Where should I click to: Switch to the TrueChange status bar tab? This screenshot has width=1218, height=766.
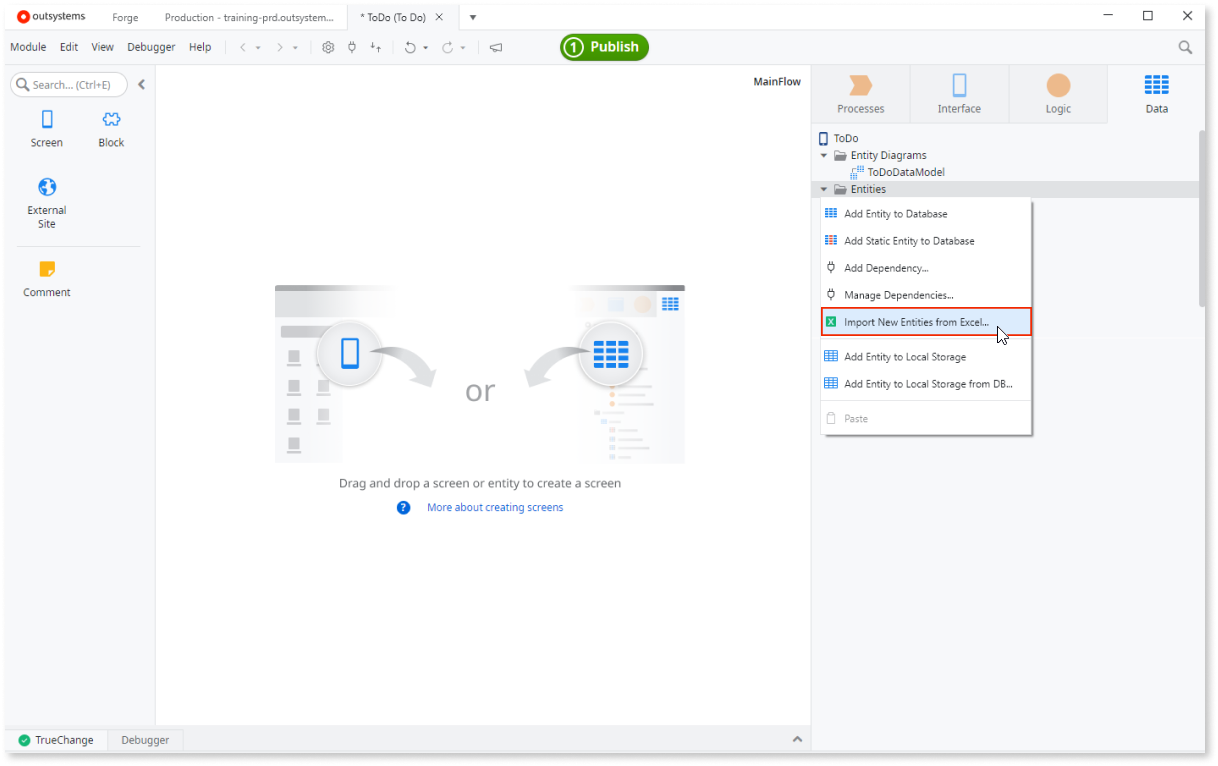pyautogui.click(x=58, y=740)
